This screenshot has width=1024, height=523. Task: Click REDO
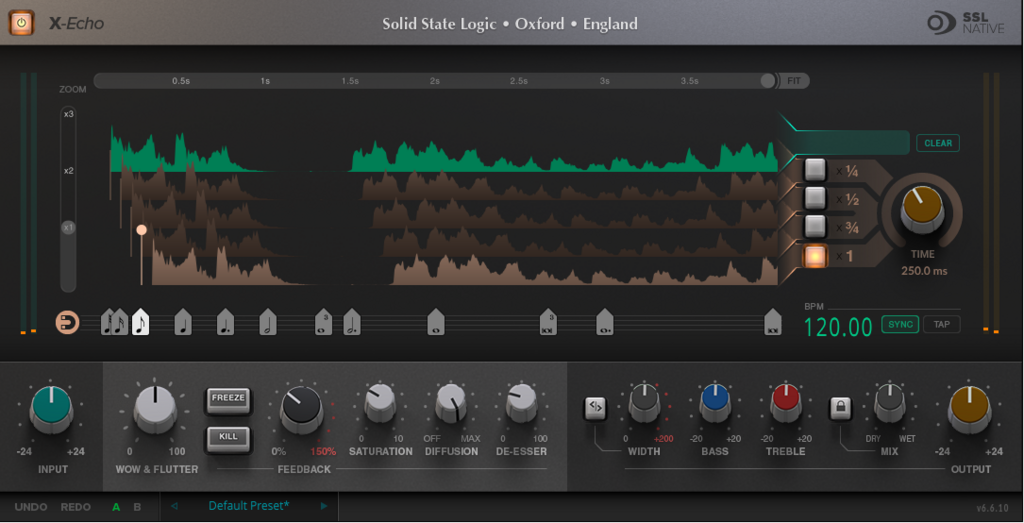click(76, 507)
